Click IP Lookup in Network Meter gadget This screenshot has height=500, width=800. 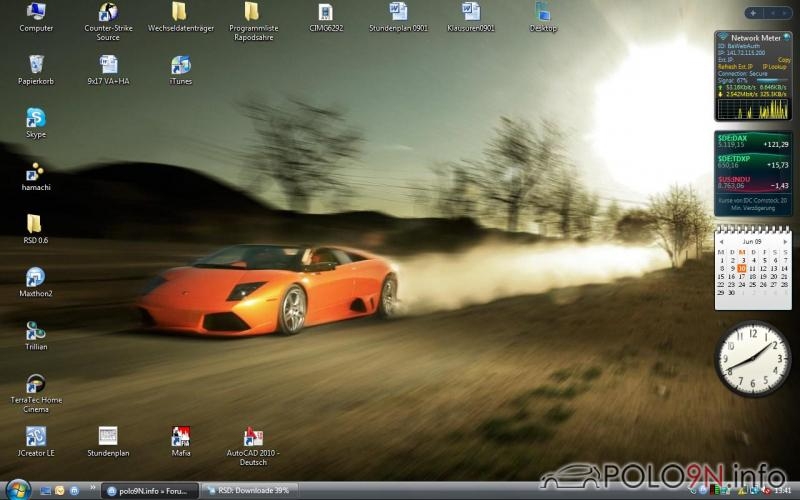tap(777, 66)
